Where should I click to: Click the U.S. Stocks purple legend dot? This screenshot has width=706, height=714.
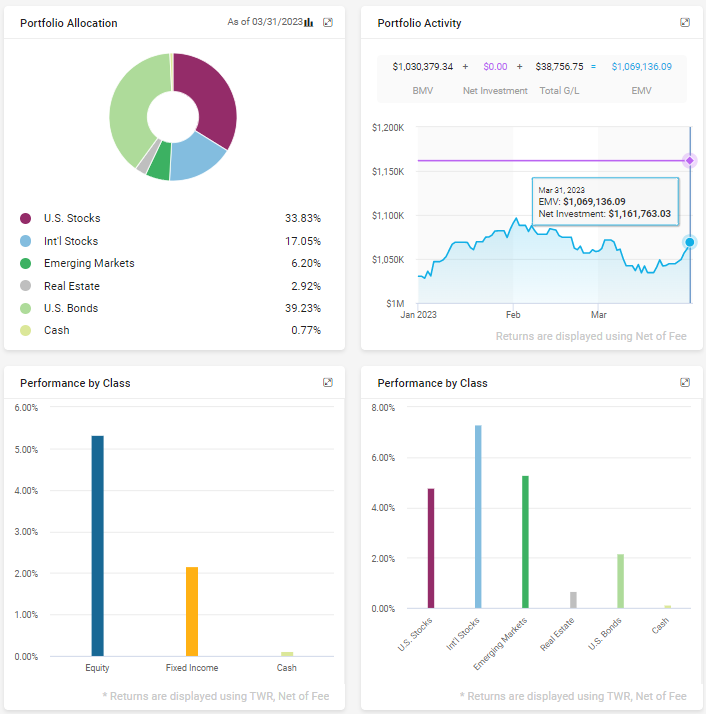coord(26,218)
